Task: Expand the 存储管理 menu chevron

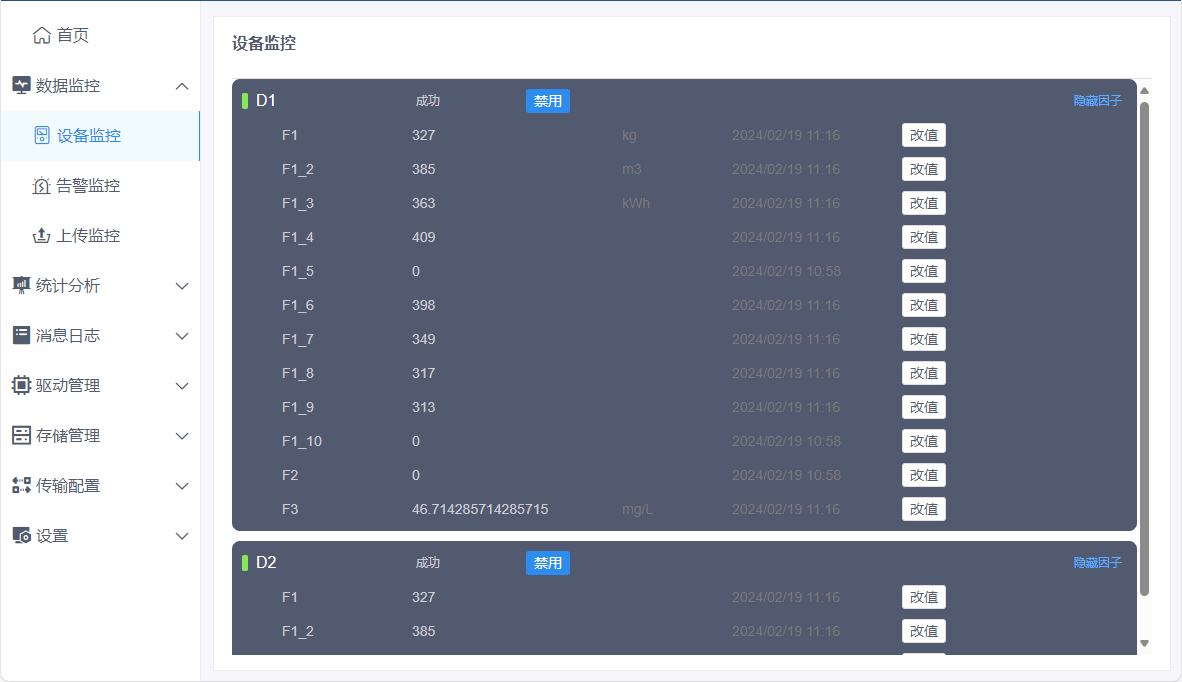Action: (x=182, y=436)
